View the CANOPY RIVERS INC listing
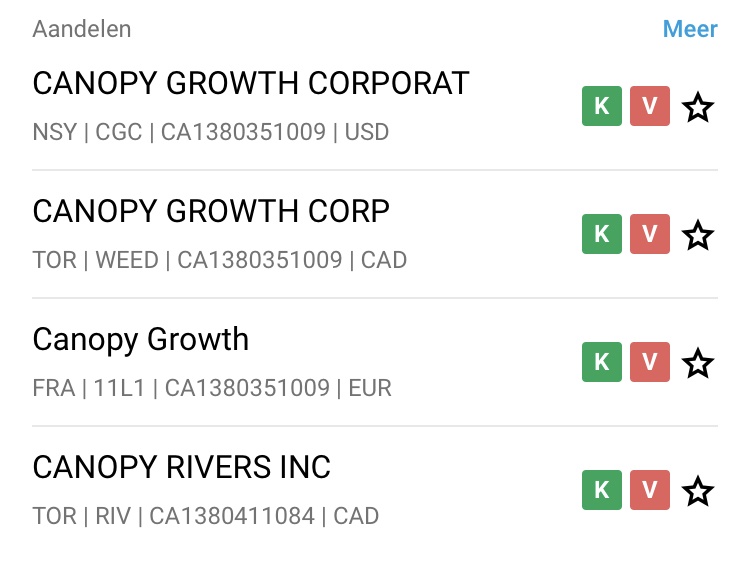Viewport: 750px width, 565px height. click(x=182, y=468)
